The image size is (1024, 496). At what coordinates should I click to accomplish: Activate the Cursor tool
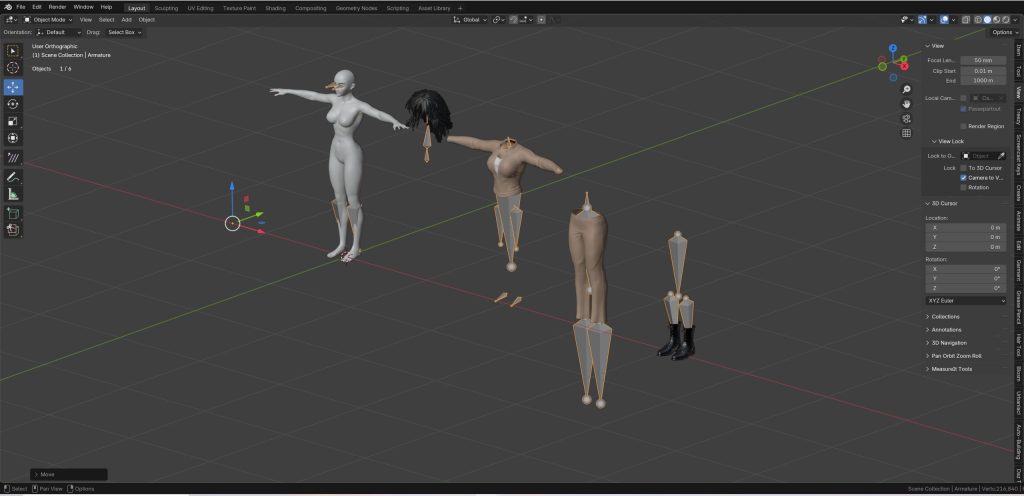pos(13,68)
